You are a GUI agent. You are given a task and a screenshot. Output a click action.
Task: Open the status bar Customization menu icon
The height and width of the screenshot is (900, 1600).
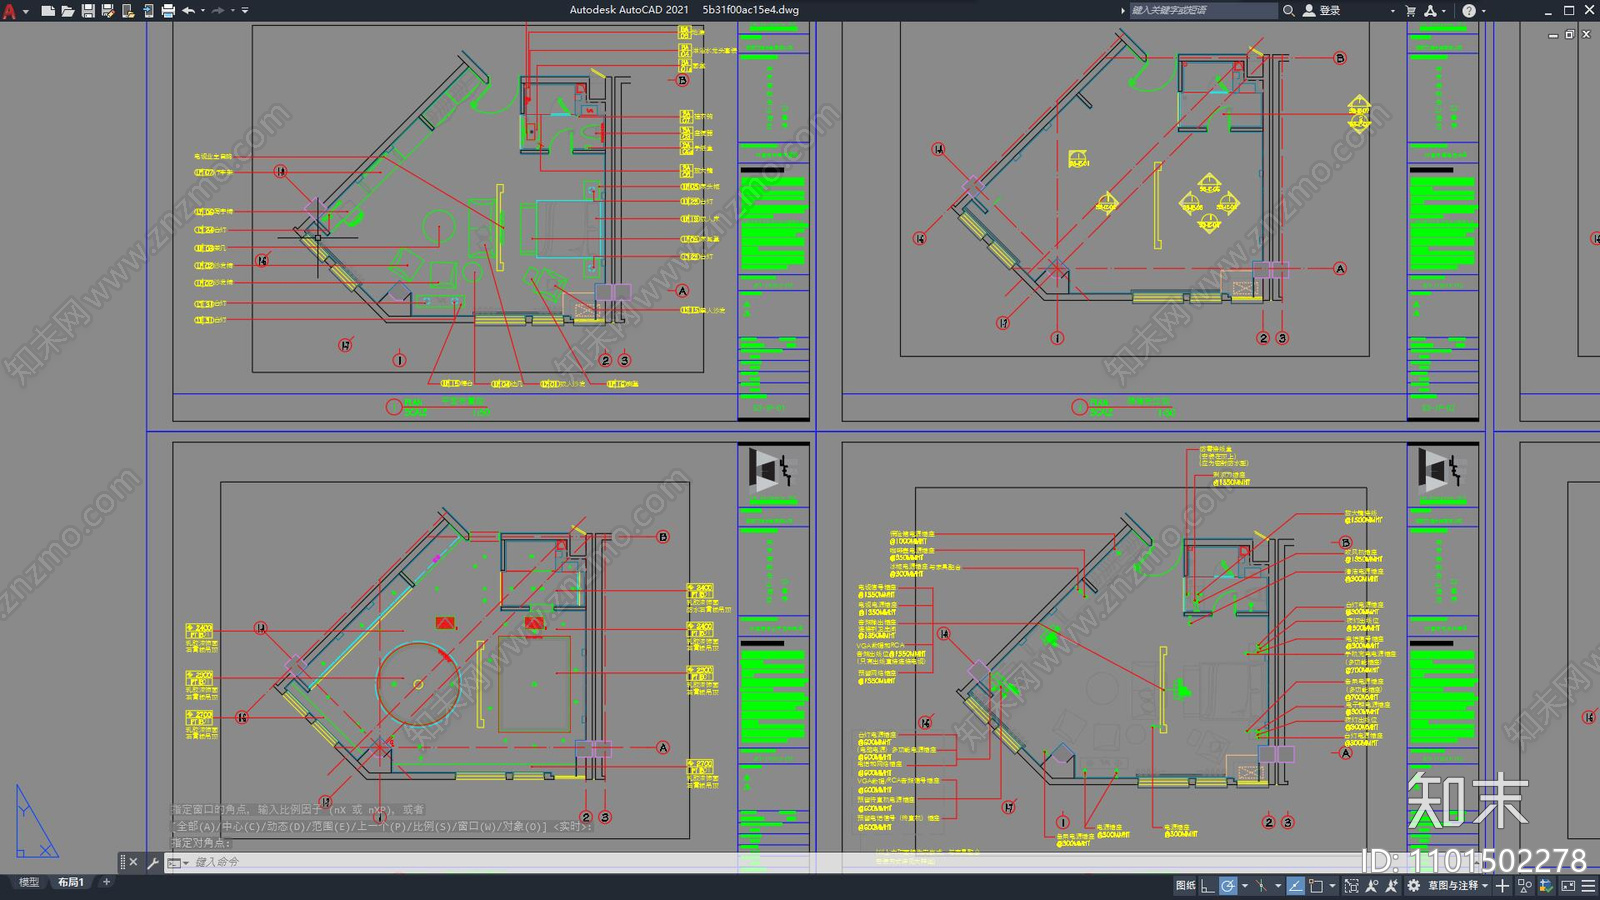pyautogui.click(x=1588, y=886)
